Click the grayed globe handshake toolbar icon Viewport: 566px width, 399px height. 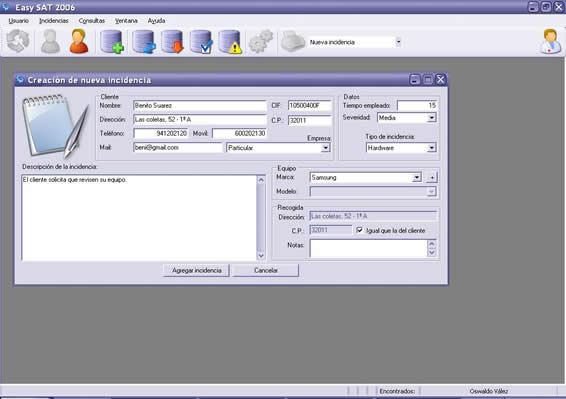[x=18, y=41]
